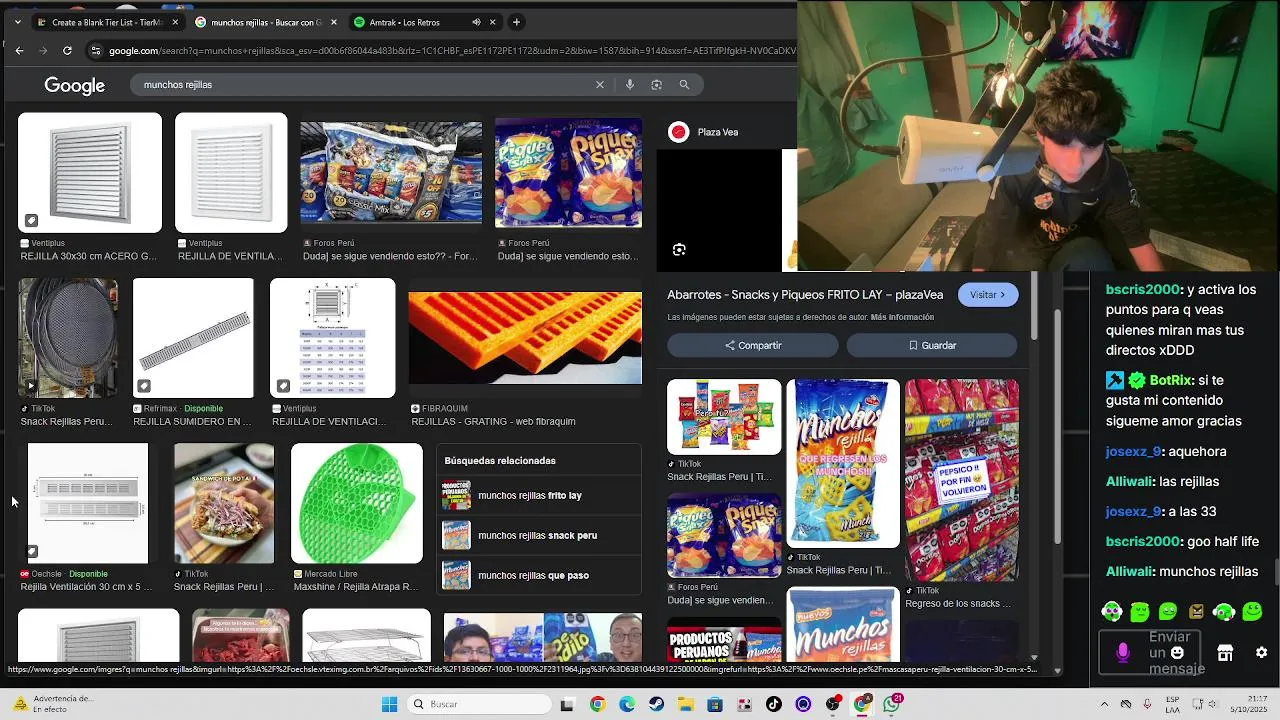The image size is (1280, 720).
Task: Select related search munchos rejillas que paso
Action: tap(540, 575)
